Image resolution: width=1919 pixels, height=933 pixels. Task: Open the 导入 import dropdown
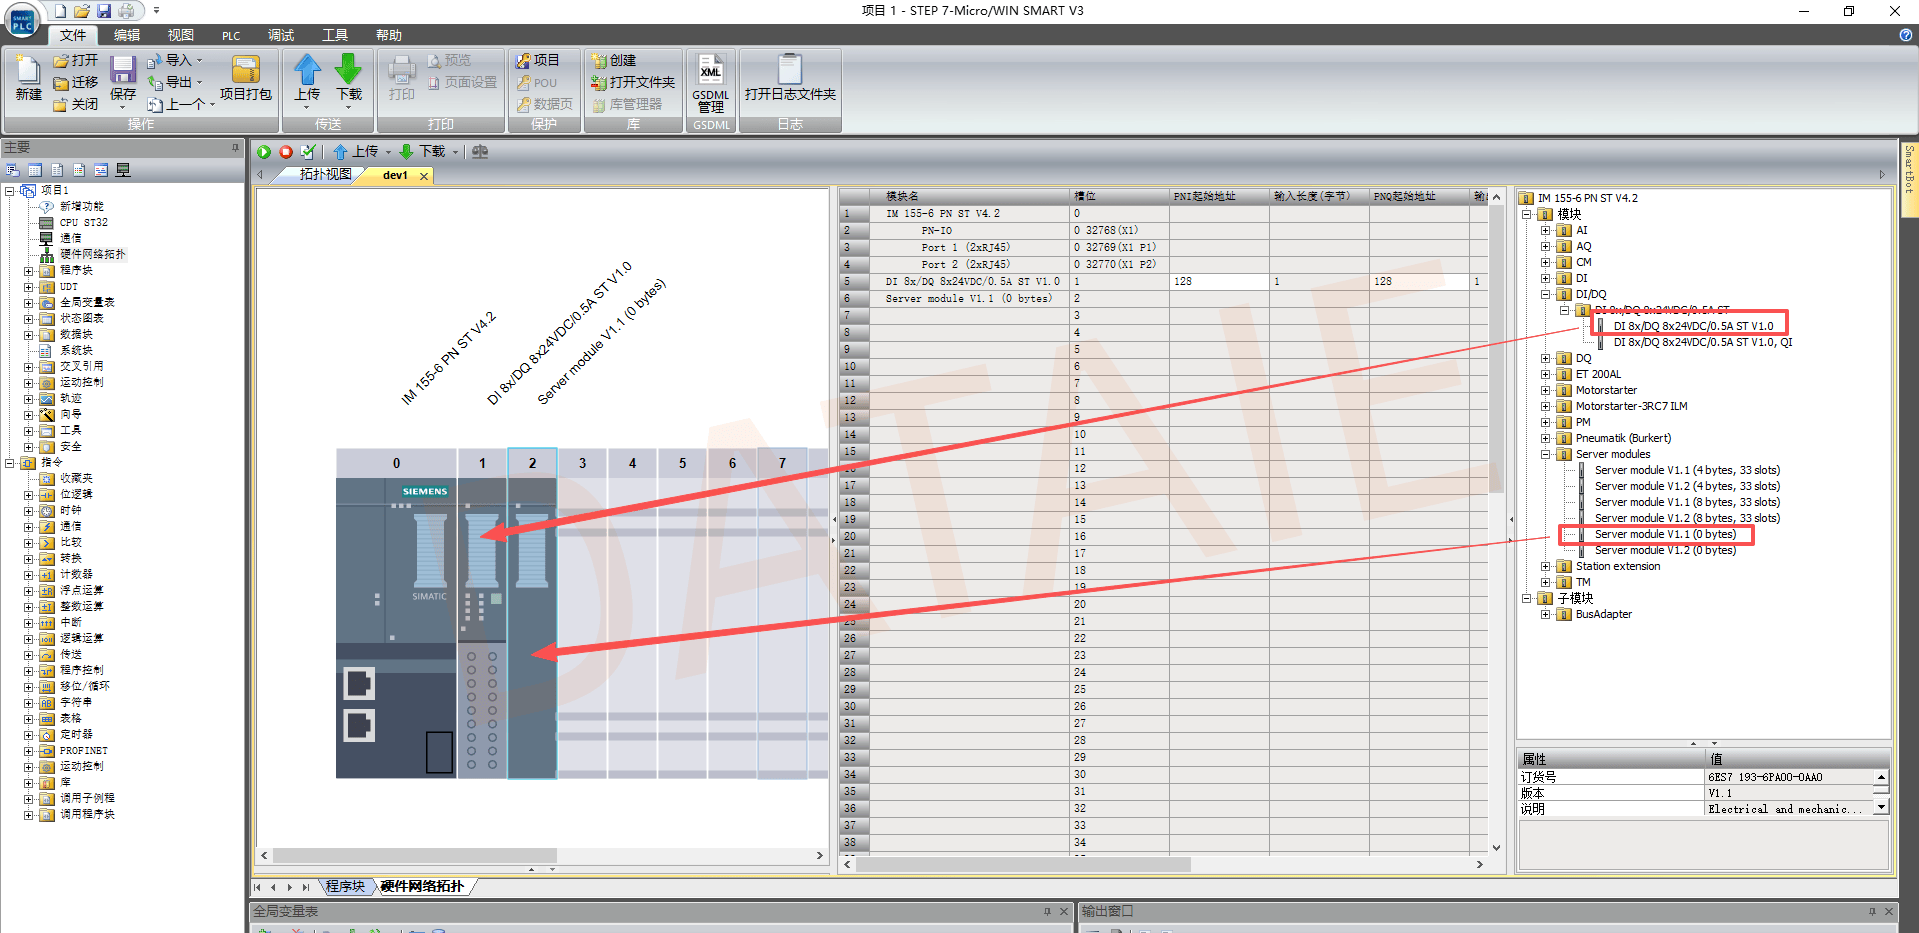(x=199, y=61)
